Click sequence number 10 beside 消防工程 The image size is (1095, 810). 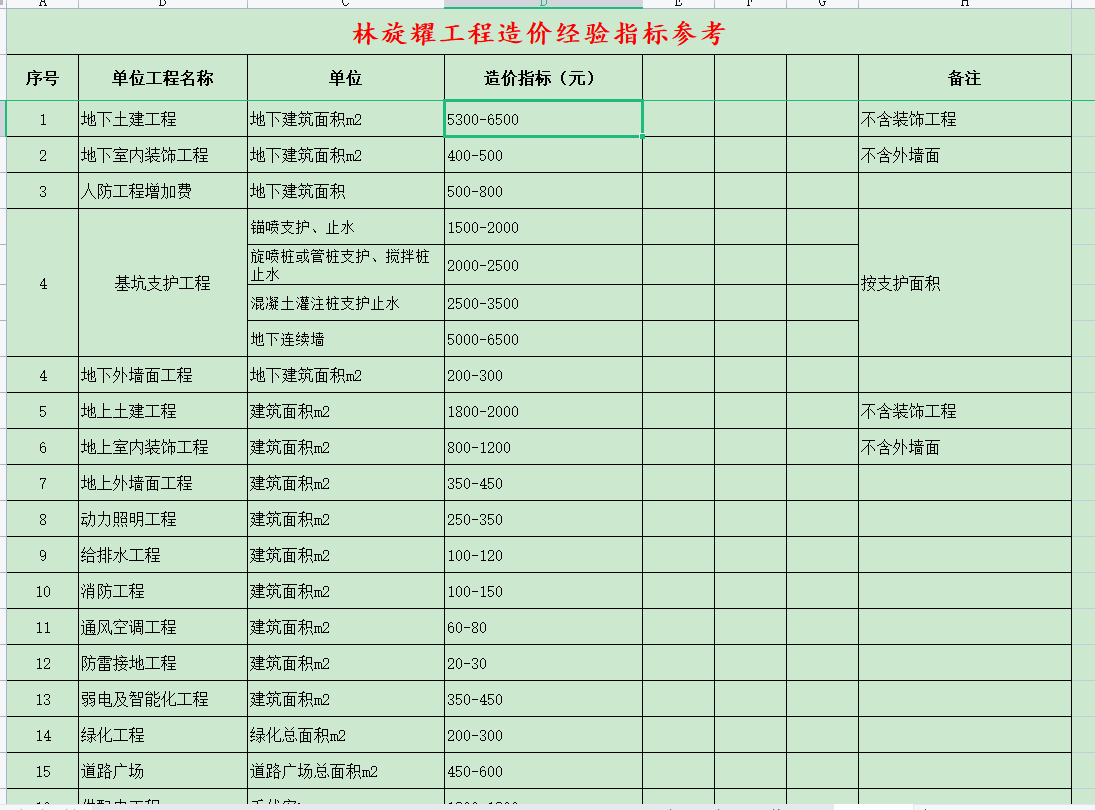[43, 591]
